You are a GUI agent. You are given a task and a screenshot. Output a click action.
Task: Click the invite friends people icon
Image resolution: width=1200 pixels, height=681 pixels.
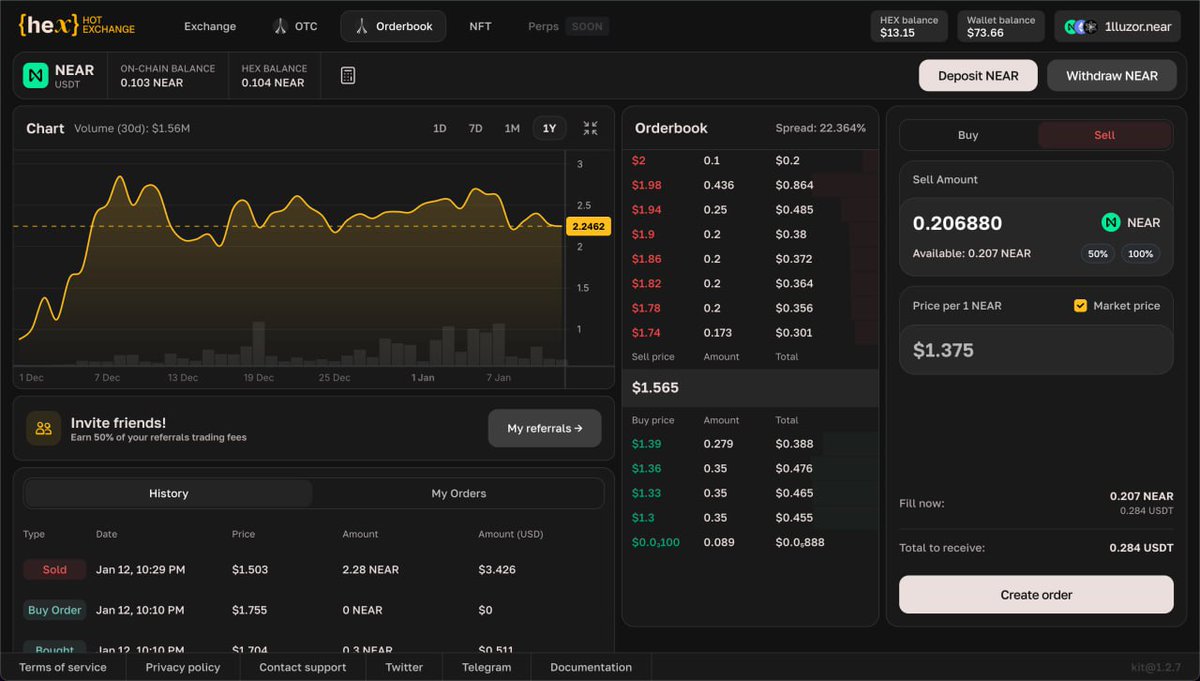[x=41, y=428]
